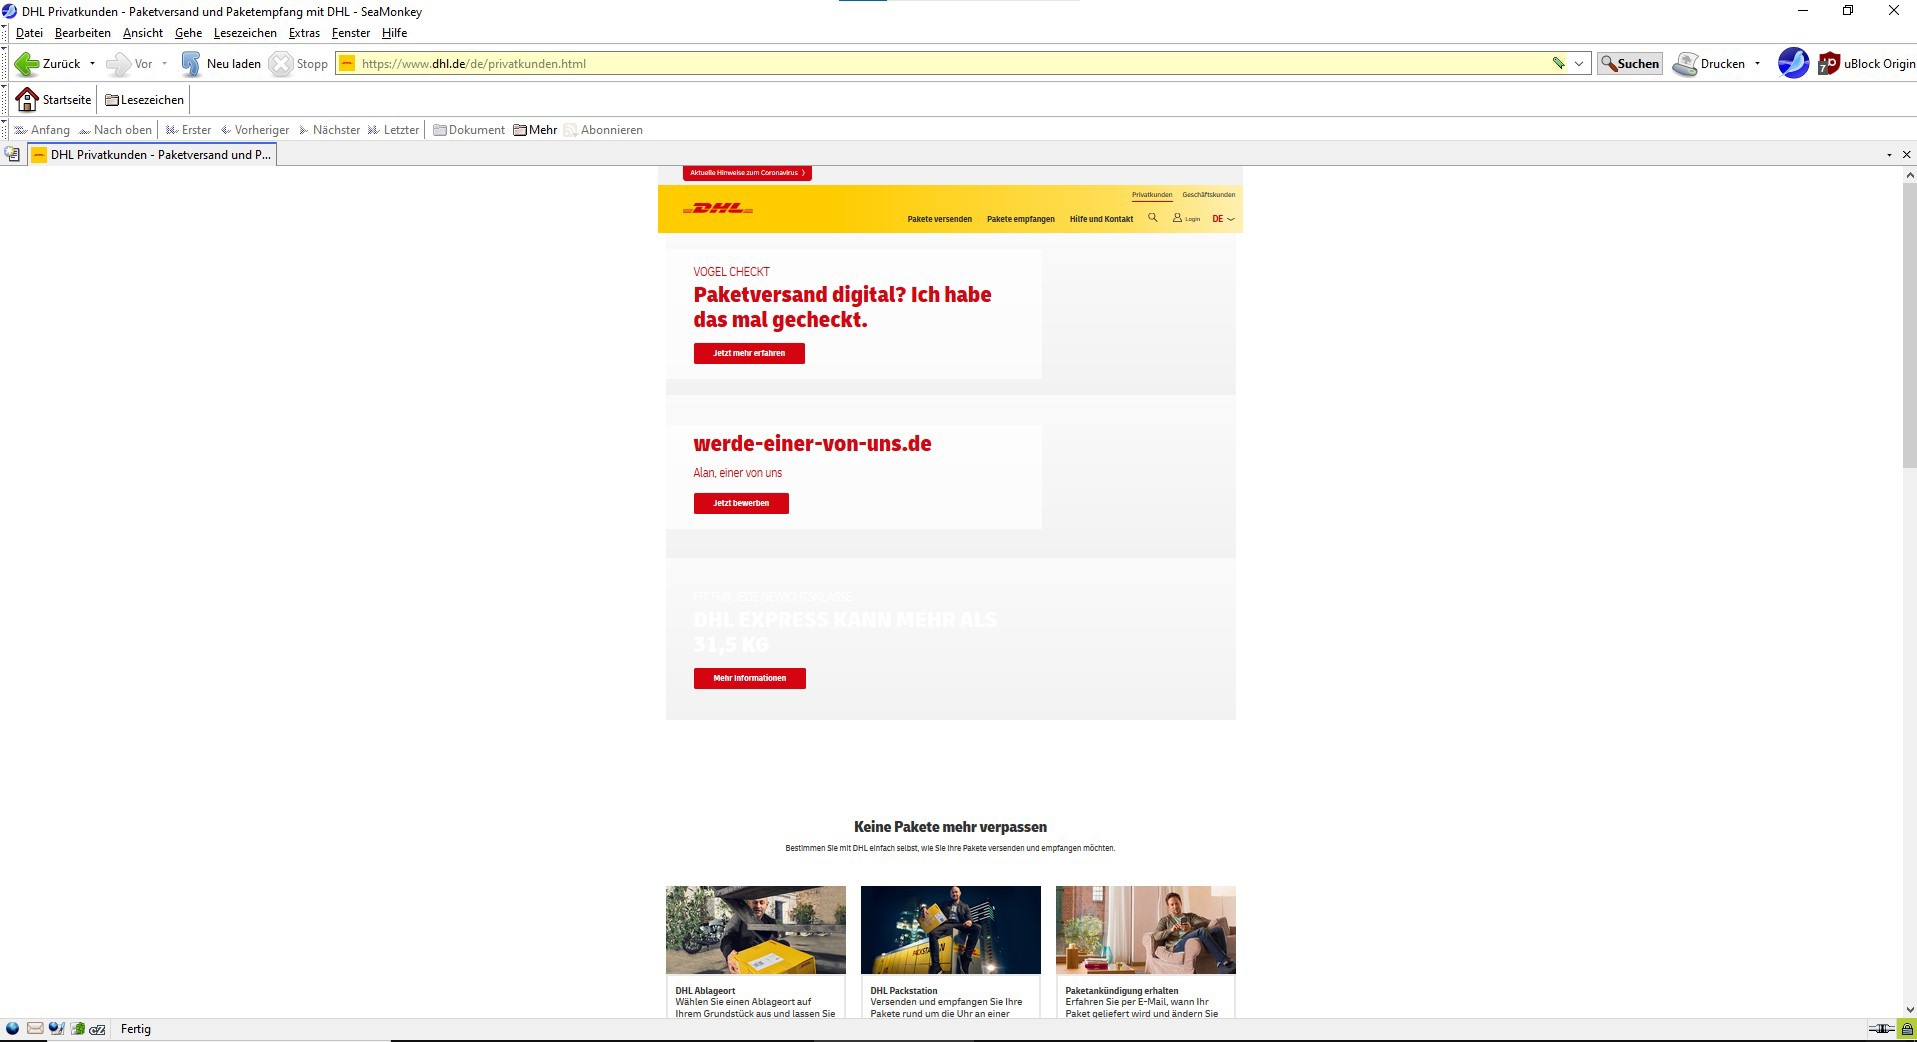This screenshot has width=1917, height=1042.
Task: Switch to Geschäftskunden in the DHL header
Action: pyautogui.click(x=1208, y=195)
